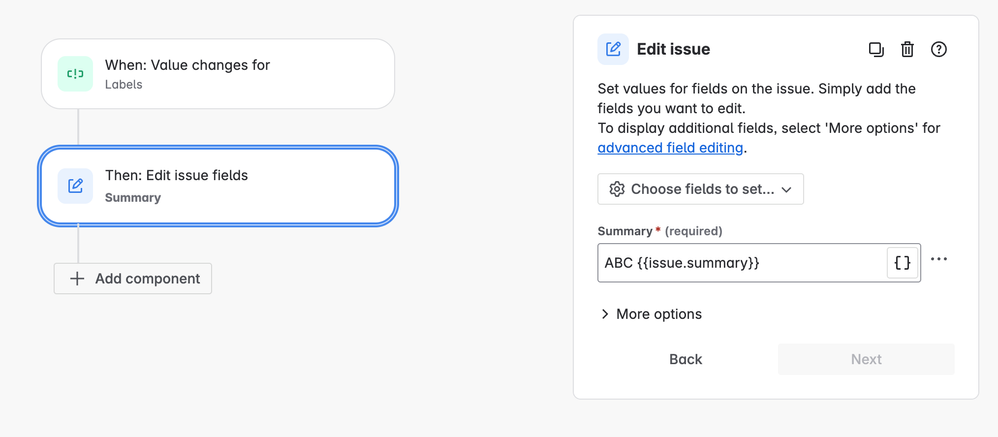
Task: Expand the More options section
Action: tap(651, 314)
